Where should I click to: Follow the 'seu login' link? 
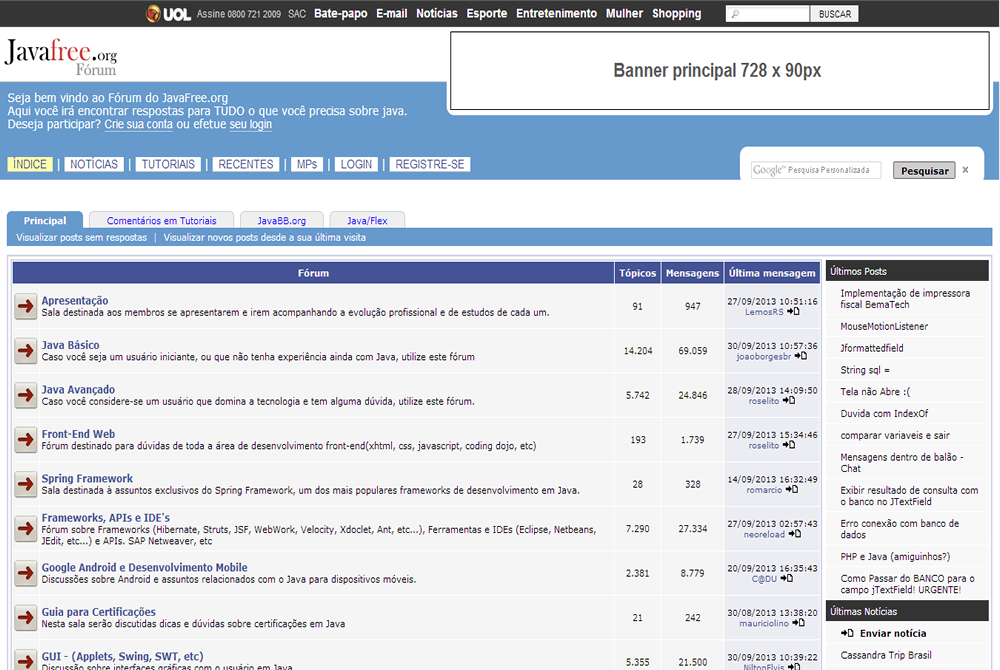(x=251, y=124)
